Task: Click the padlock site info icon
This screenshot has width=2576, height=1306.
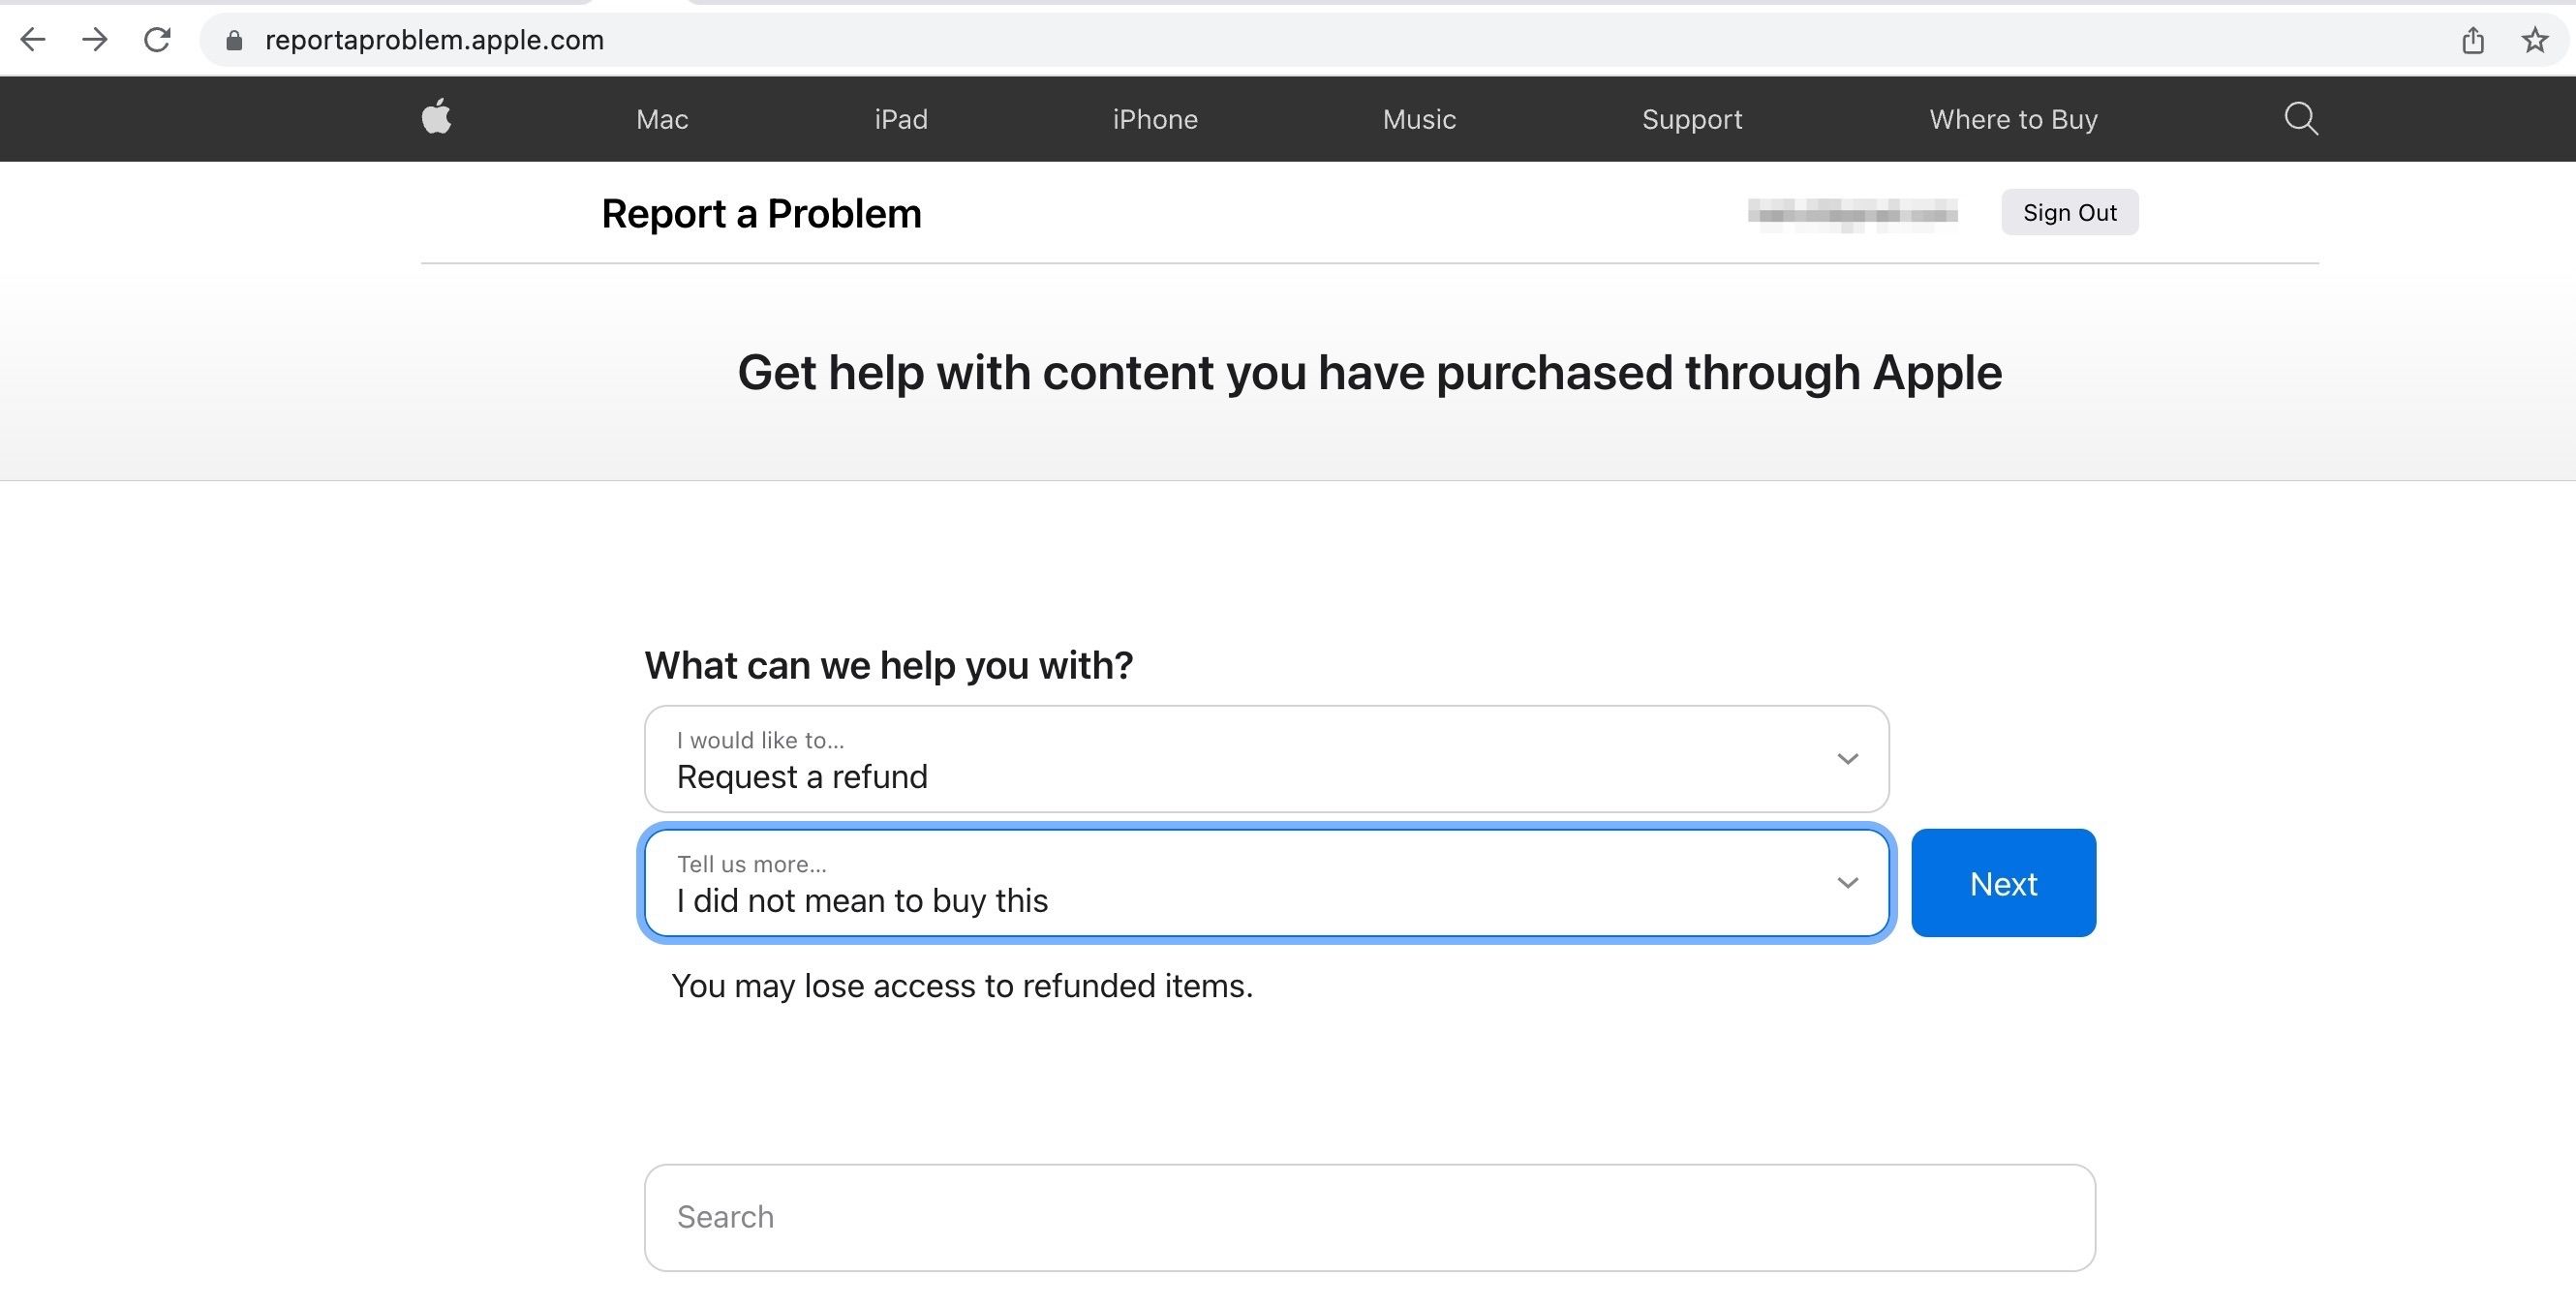Action: [x=234, y=40]
